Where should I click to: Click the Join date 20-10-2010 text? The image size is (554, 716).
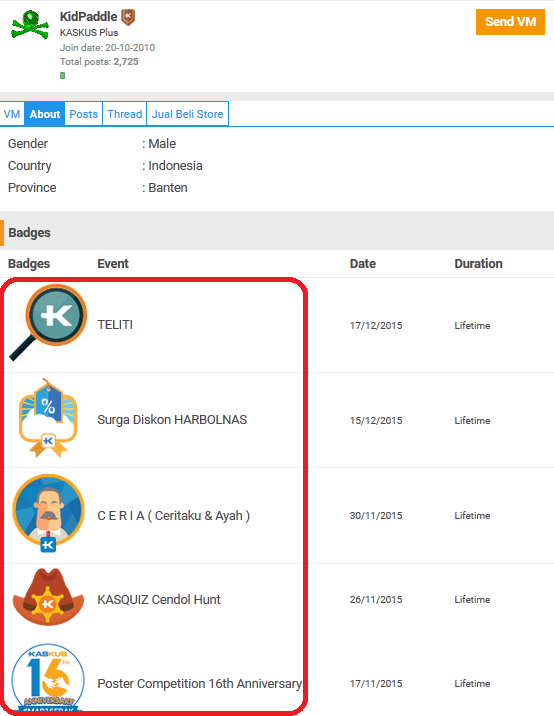tap(107, 47)
